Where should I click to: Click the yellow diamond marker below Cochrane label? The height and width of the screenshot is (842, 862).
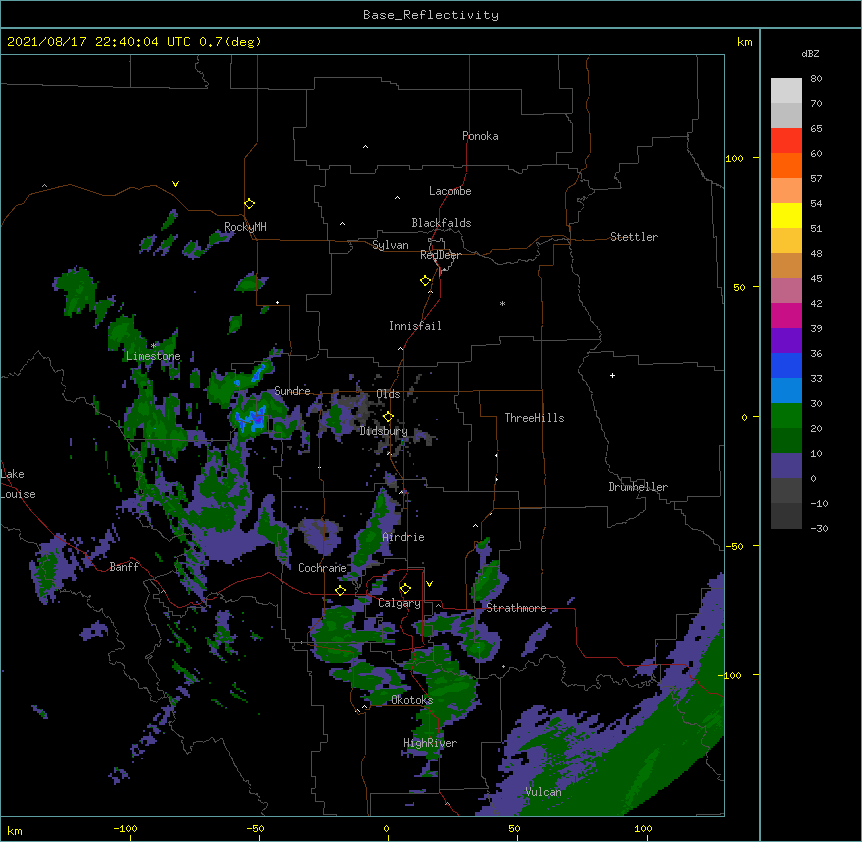click(340, 590)
